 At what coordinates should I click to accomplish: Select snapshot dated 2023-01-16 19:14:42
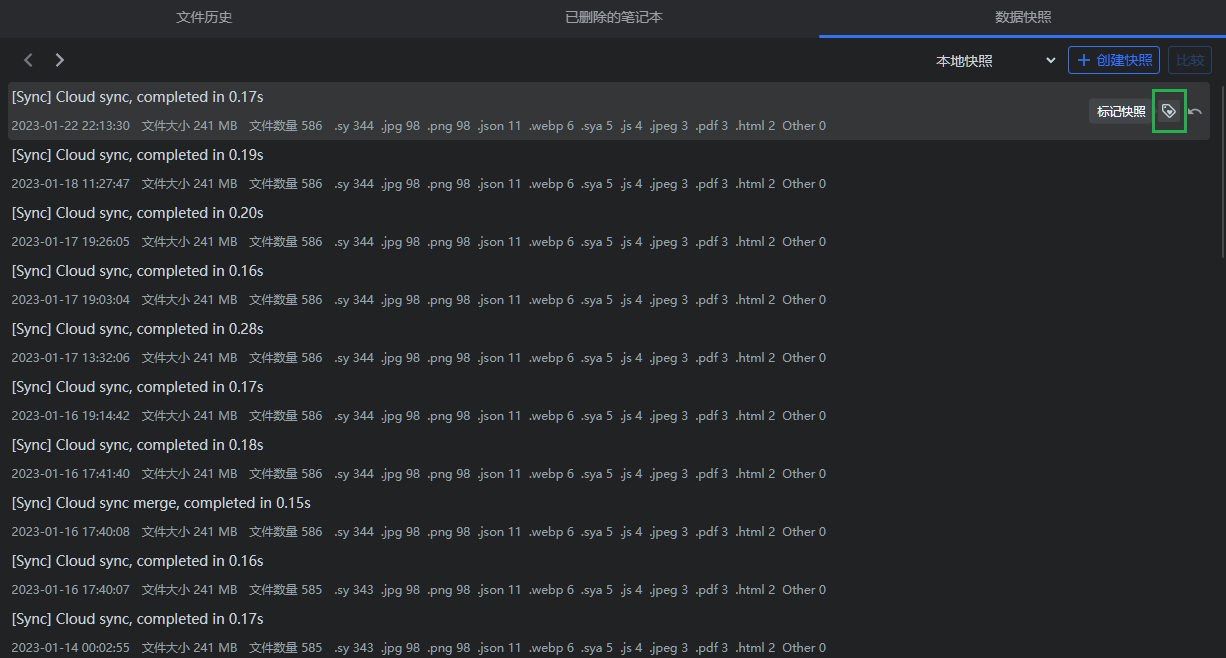pos(608,401)
